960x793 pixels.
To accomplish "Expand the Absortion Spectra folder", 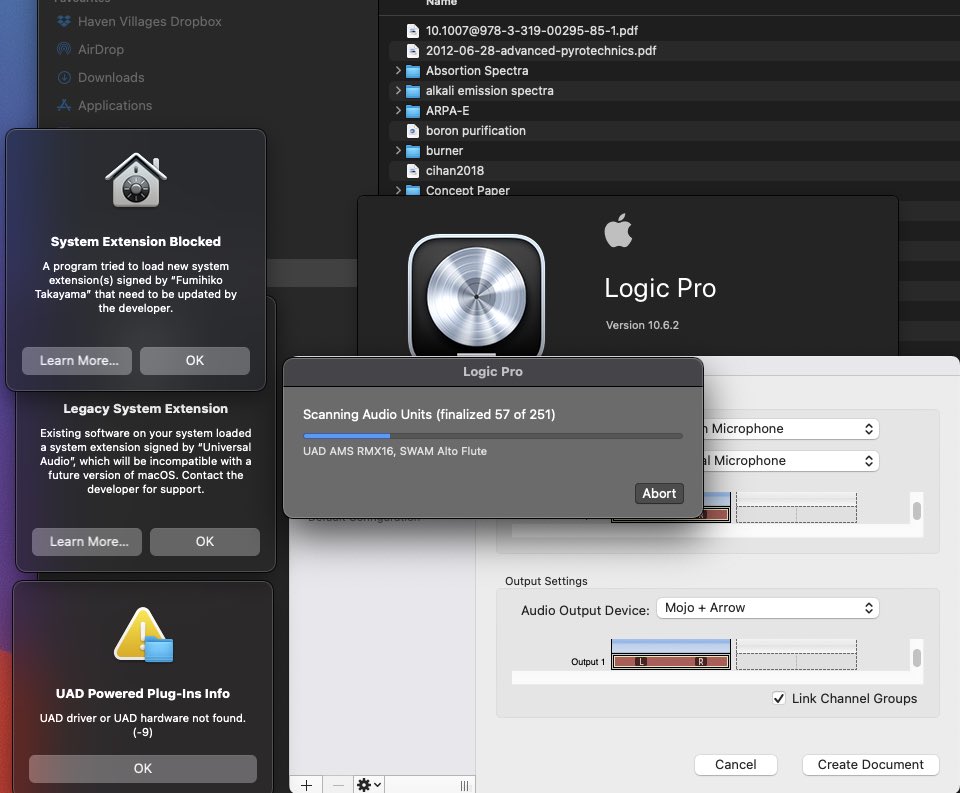I will [398, 70].
